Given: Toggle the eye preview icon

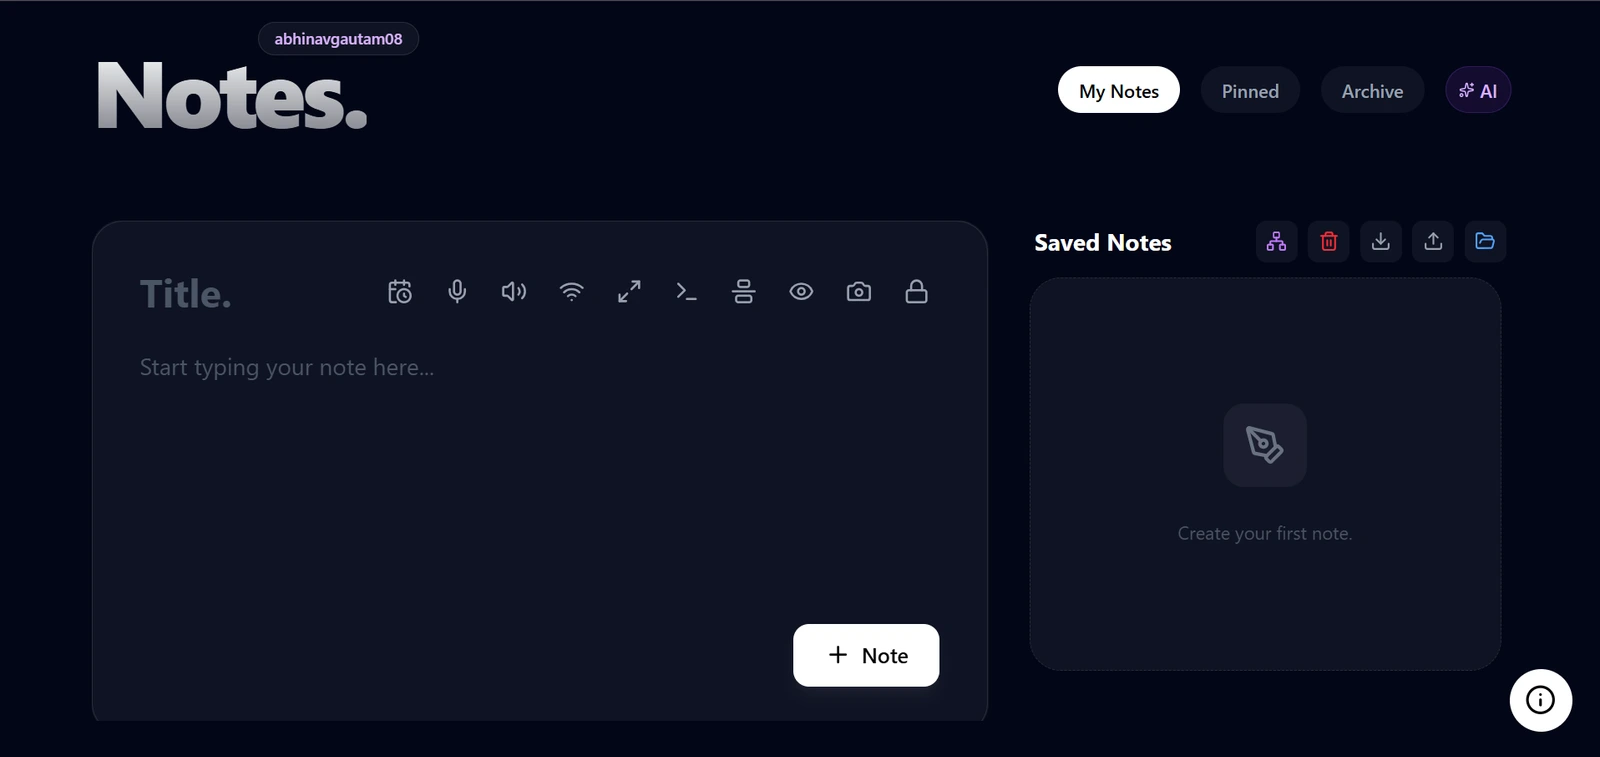Looking at the screenshot, I should [x=801, y=292].
